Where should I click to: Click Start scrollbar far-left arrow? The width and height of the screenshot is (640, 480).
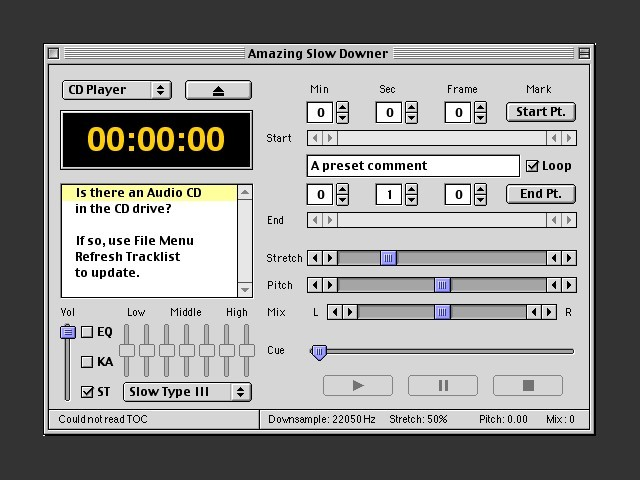(315, 138)
